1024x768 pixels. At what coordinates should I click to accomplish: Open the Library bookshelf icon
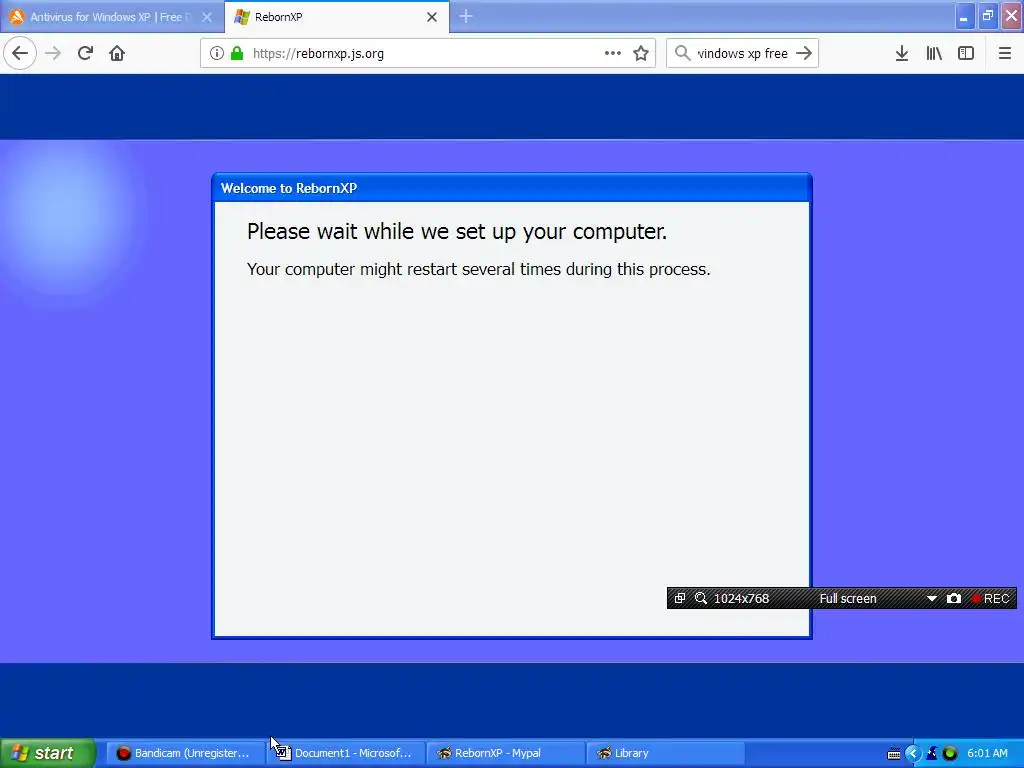[x=934, y=53]
